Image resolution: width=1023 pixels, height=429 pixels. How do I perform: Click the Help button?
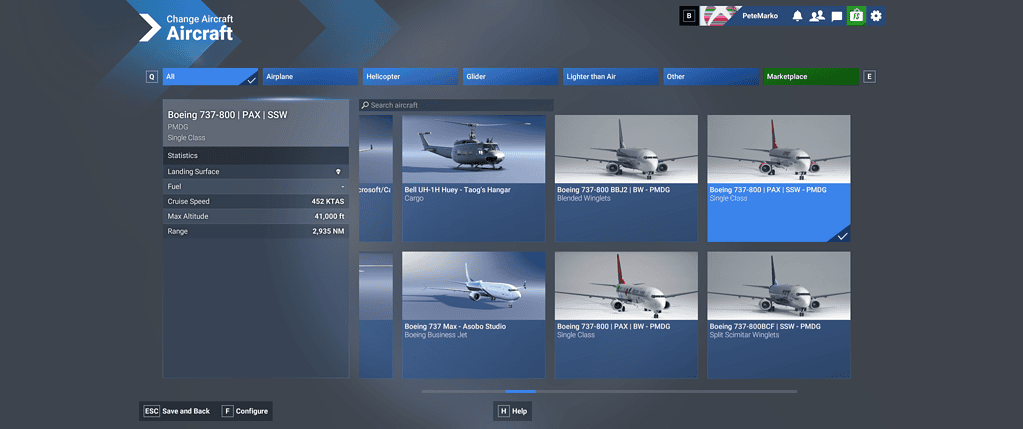click(x=513, y=411)
